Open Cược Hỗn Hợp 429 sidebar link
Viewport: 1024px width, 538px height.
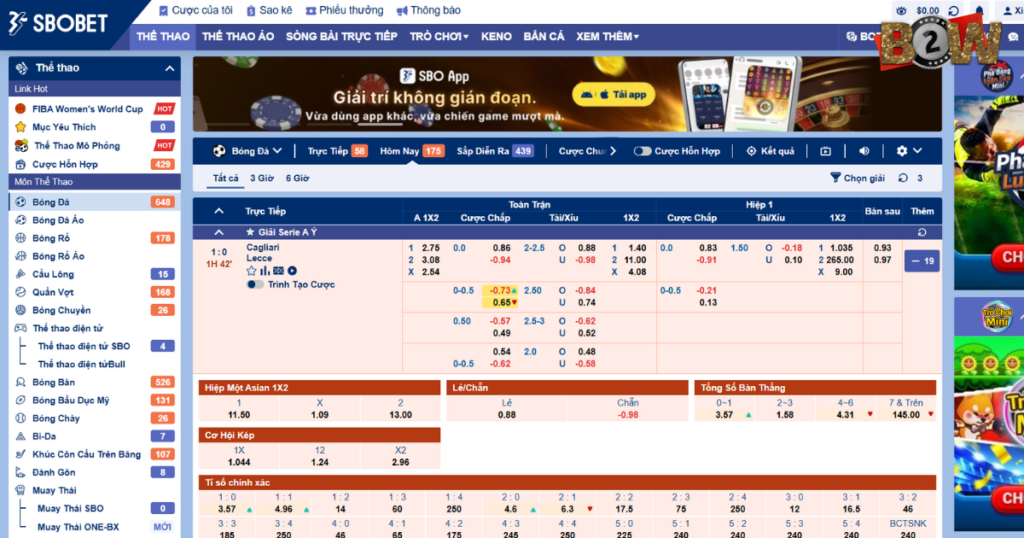point(95,164)
